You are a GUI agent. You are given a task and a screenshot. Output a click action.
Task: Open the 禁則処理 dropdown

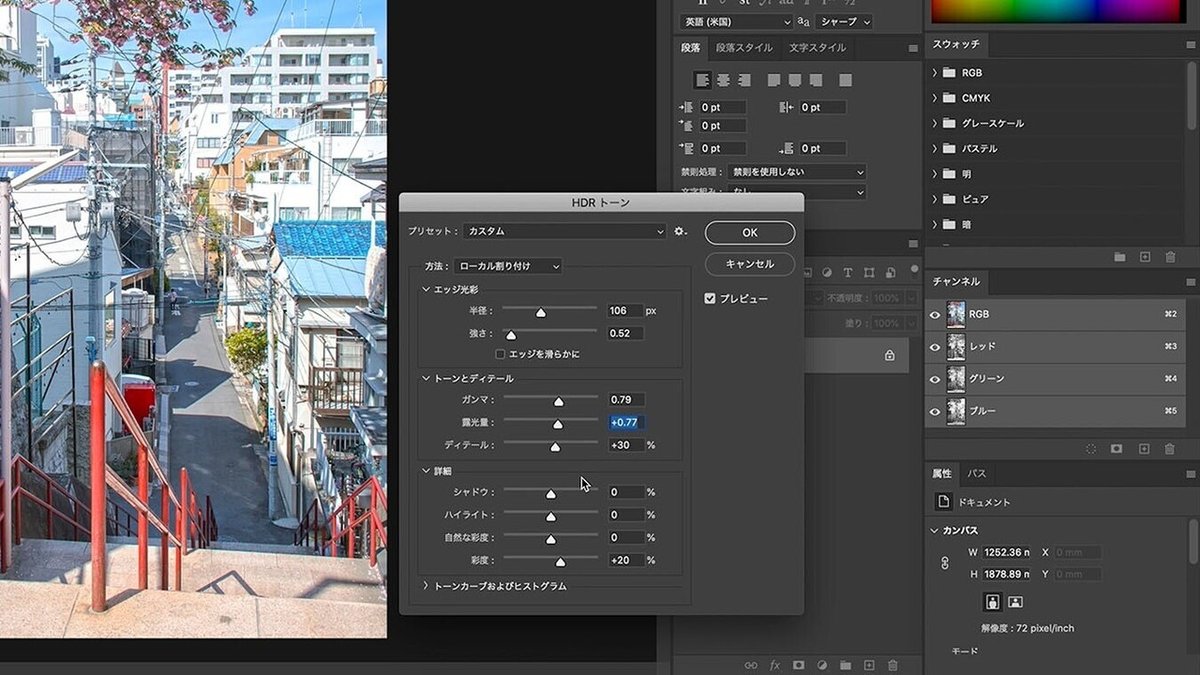[x=796, y=172]
